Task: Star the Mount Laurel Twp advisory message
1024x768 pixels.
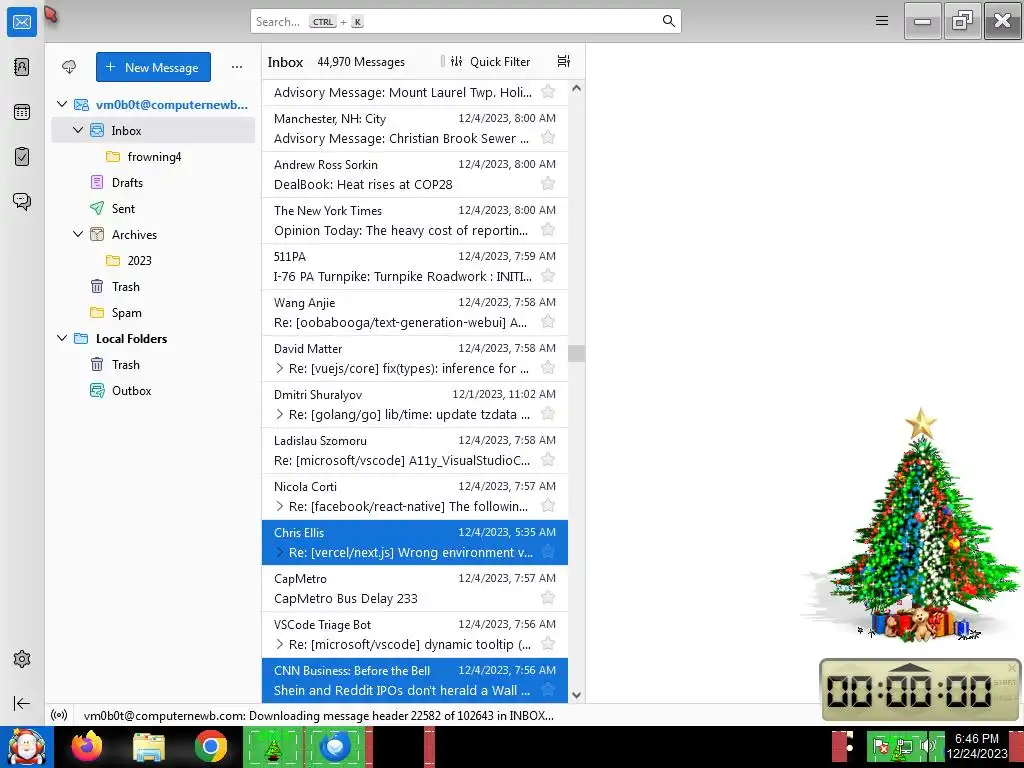Action: tap(548, 92)
